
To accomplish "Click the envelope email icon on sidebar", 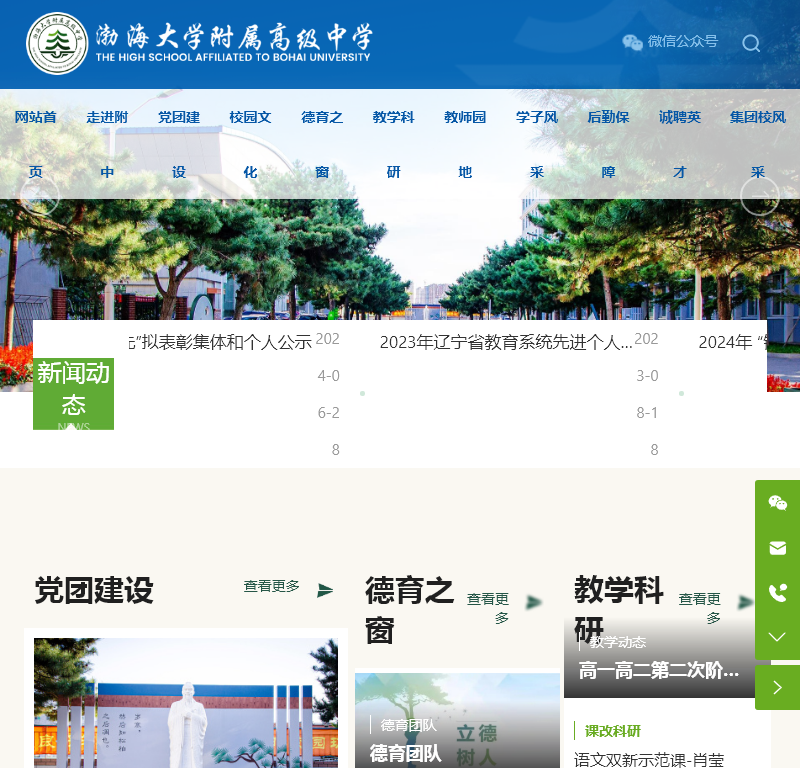I will tap(777, 548).
